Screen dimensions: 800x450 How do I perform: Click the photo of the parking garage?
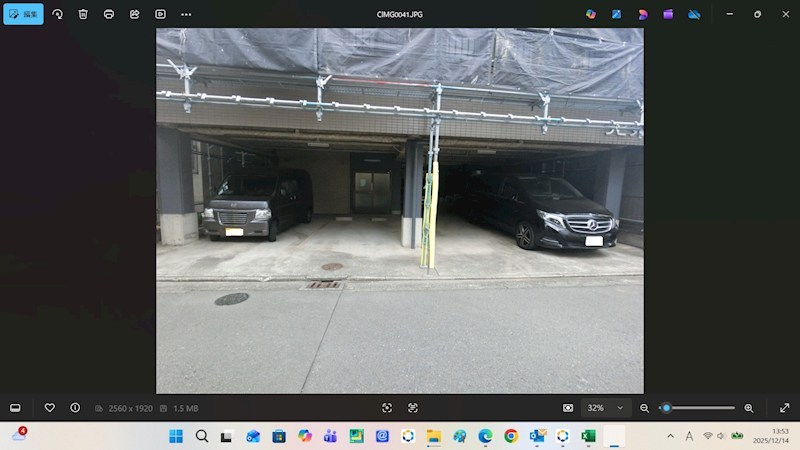399,211
